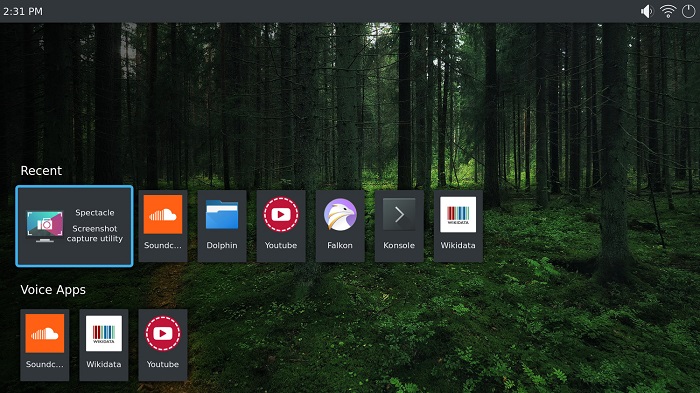Click the power button icon
The height and width of the screenshot is (393, 700).
click(x=688, y=11)
